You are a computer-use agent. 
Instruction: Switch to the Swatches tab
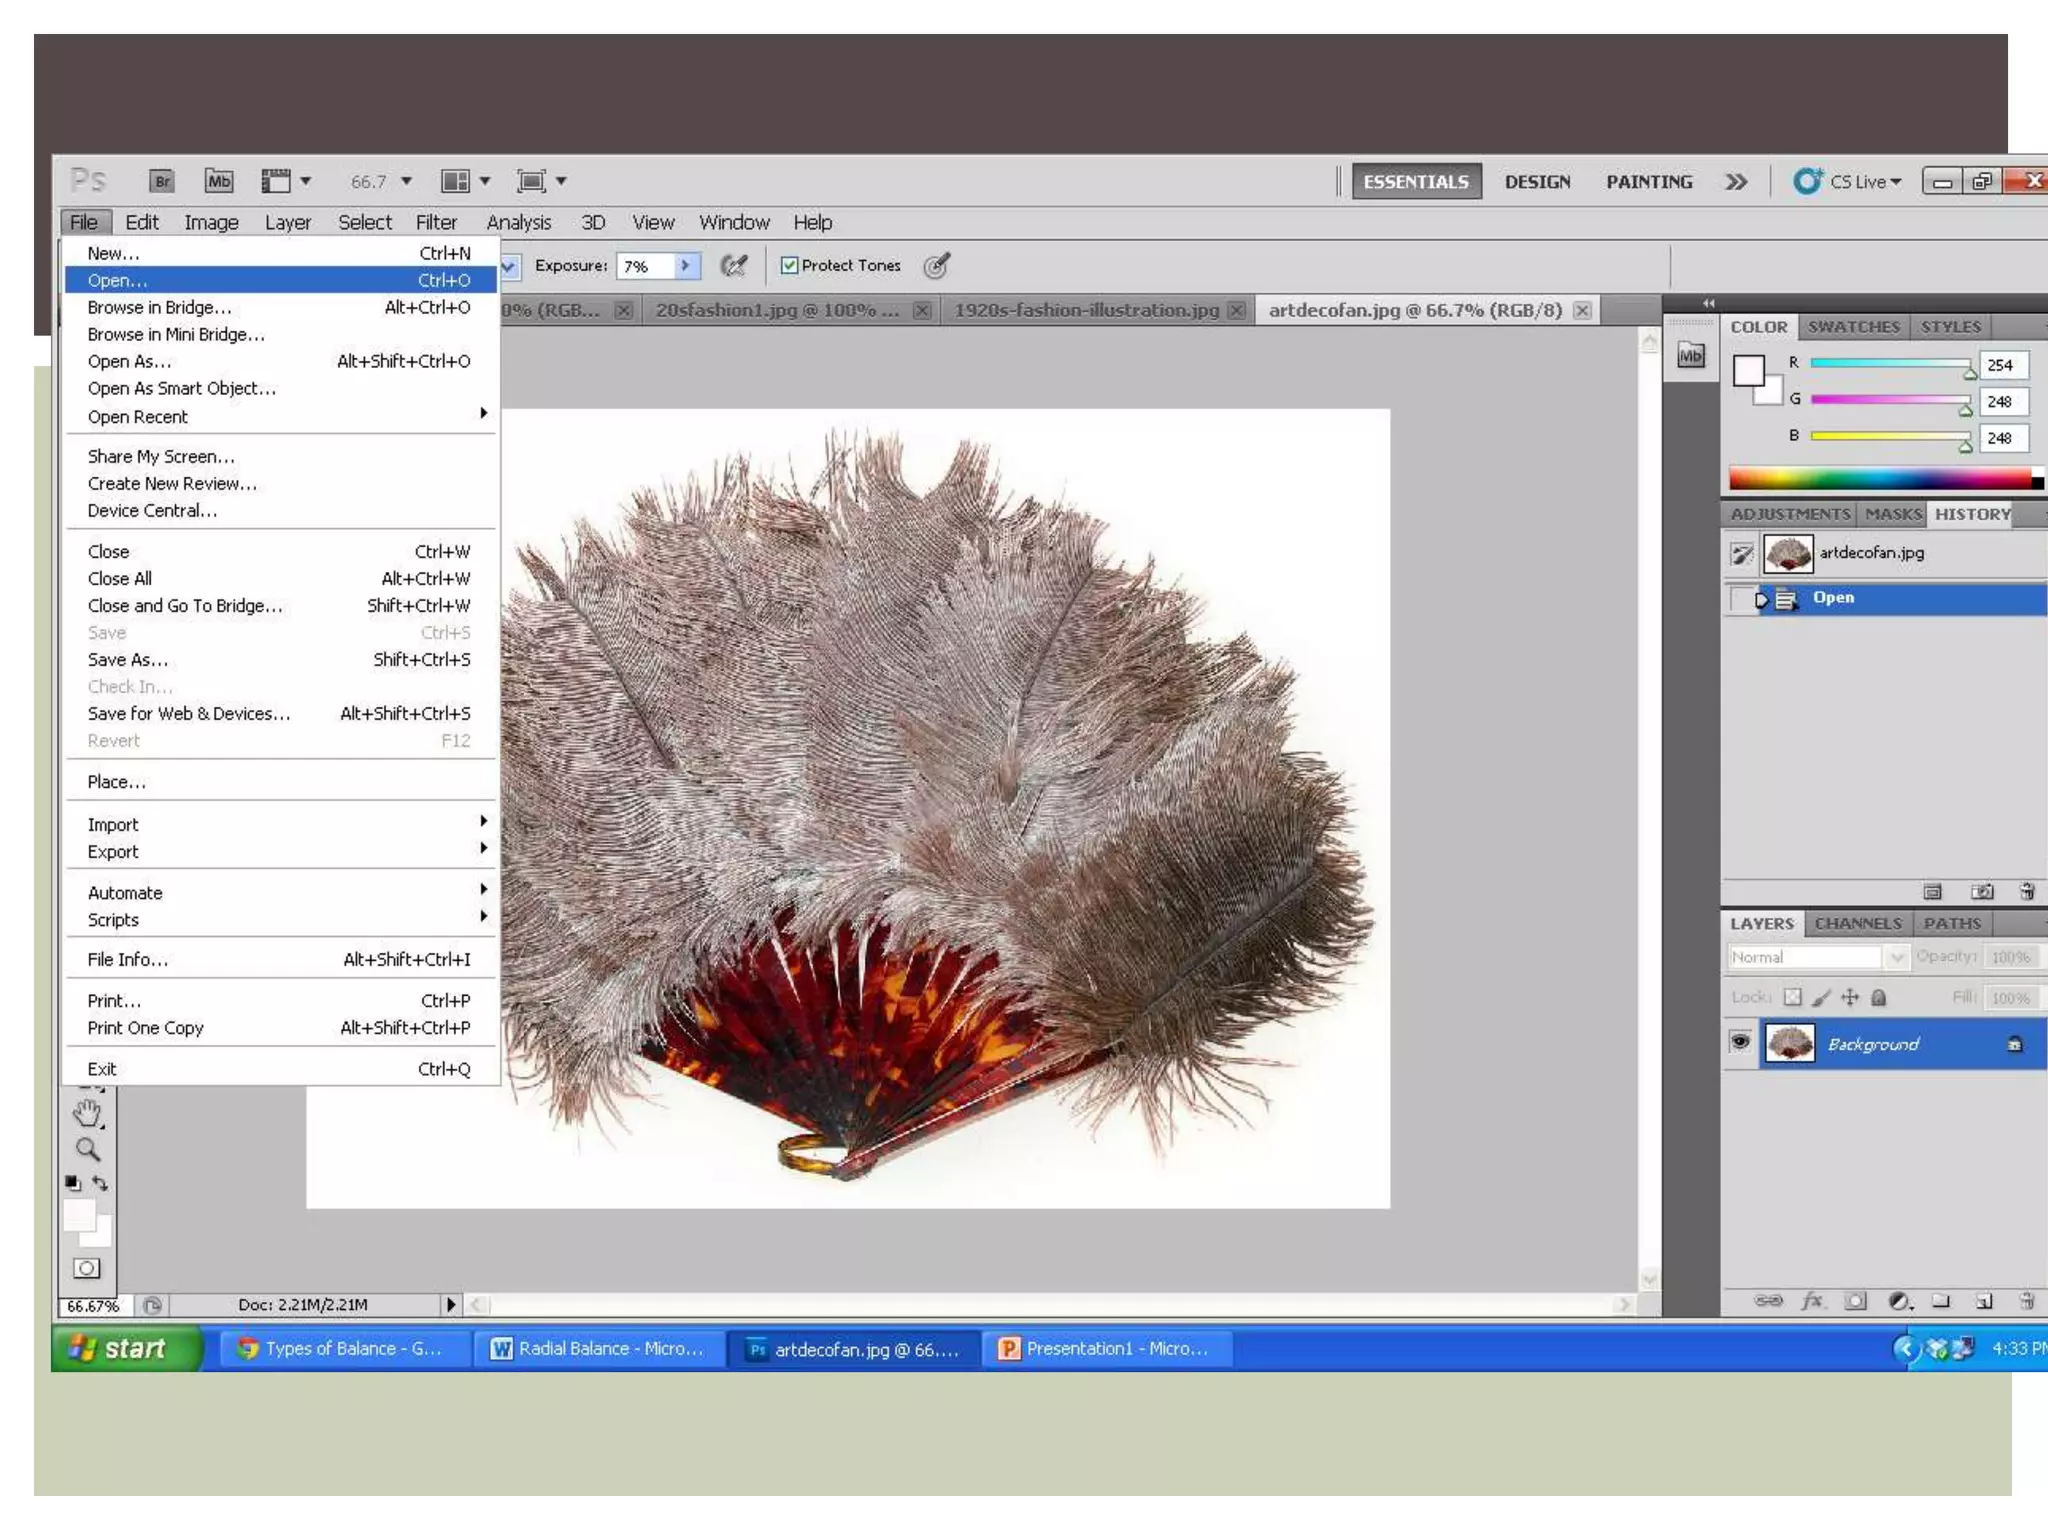(x=1853, y=327)
